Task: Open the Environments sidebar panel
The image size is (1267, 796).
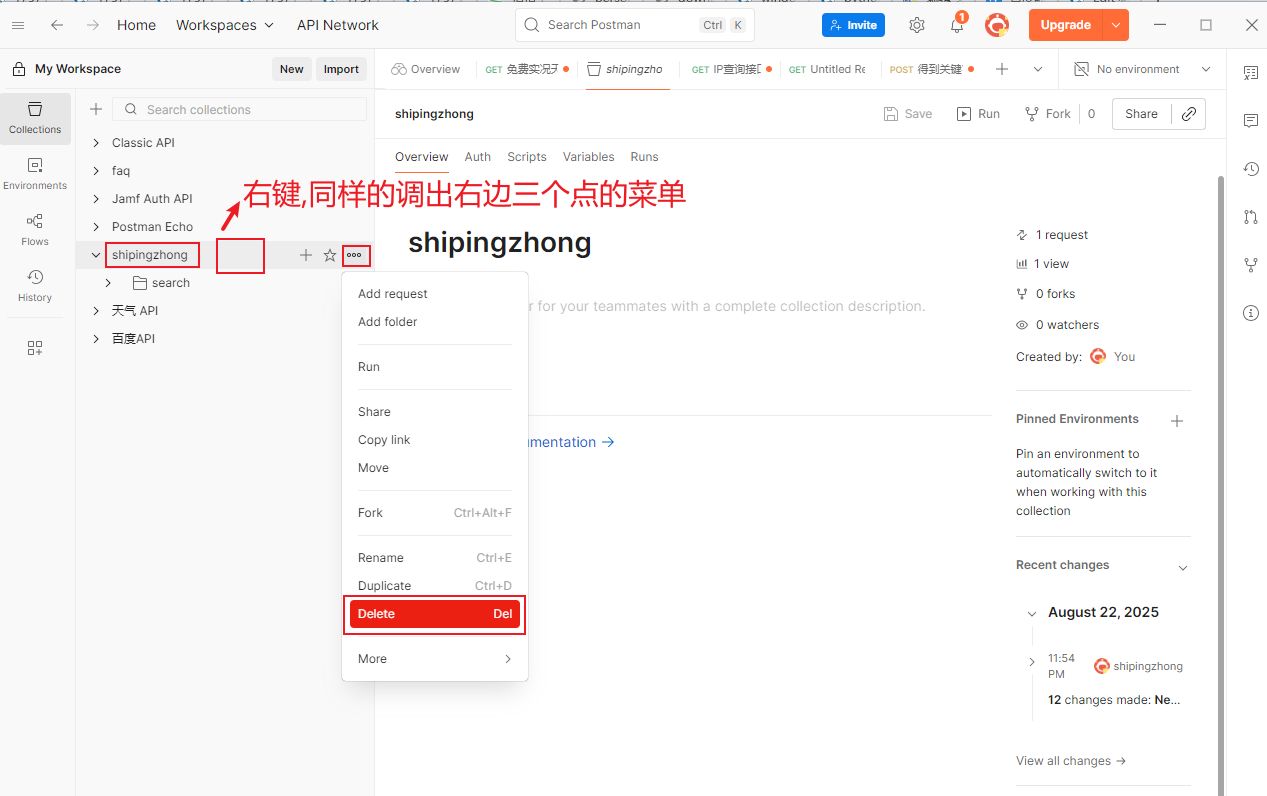Action: pyautogui.click(x=35, y=172)
